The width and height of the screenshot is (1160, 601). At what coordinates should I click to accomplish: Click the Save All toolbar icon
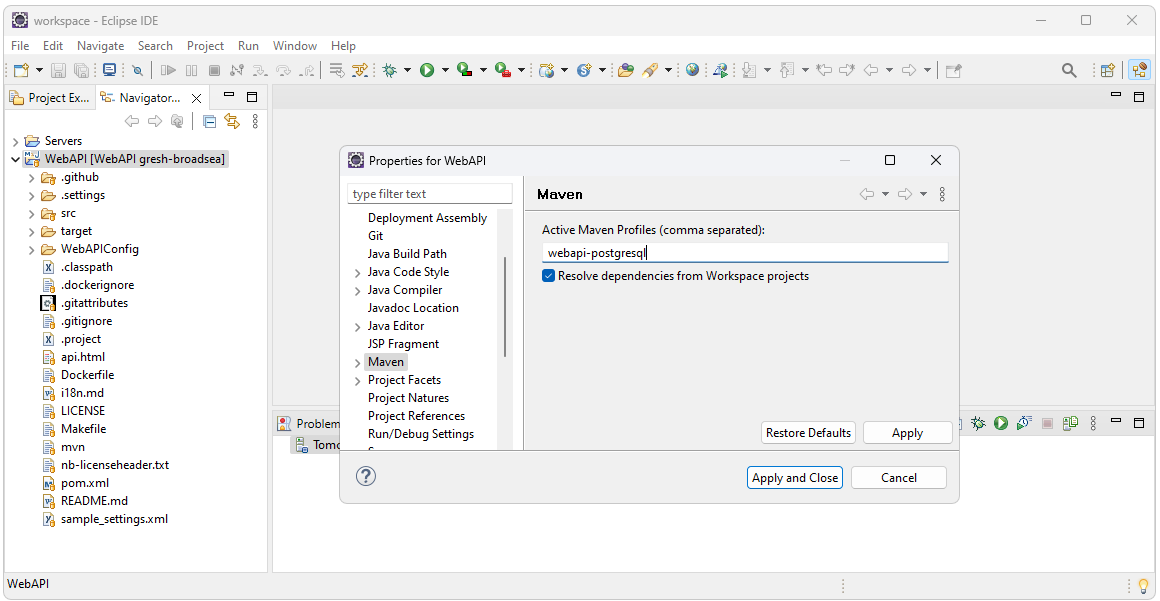[81, 70]
